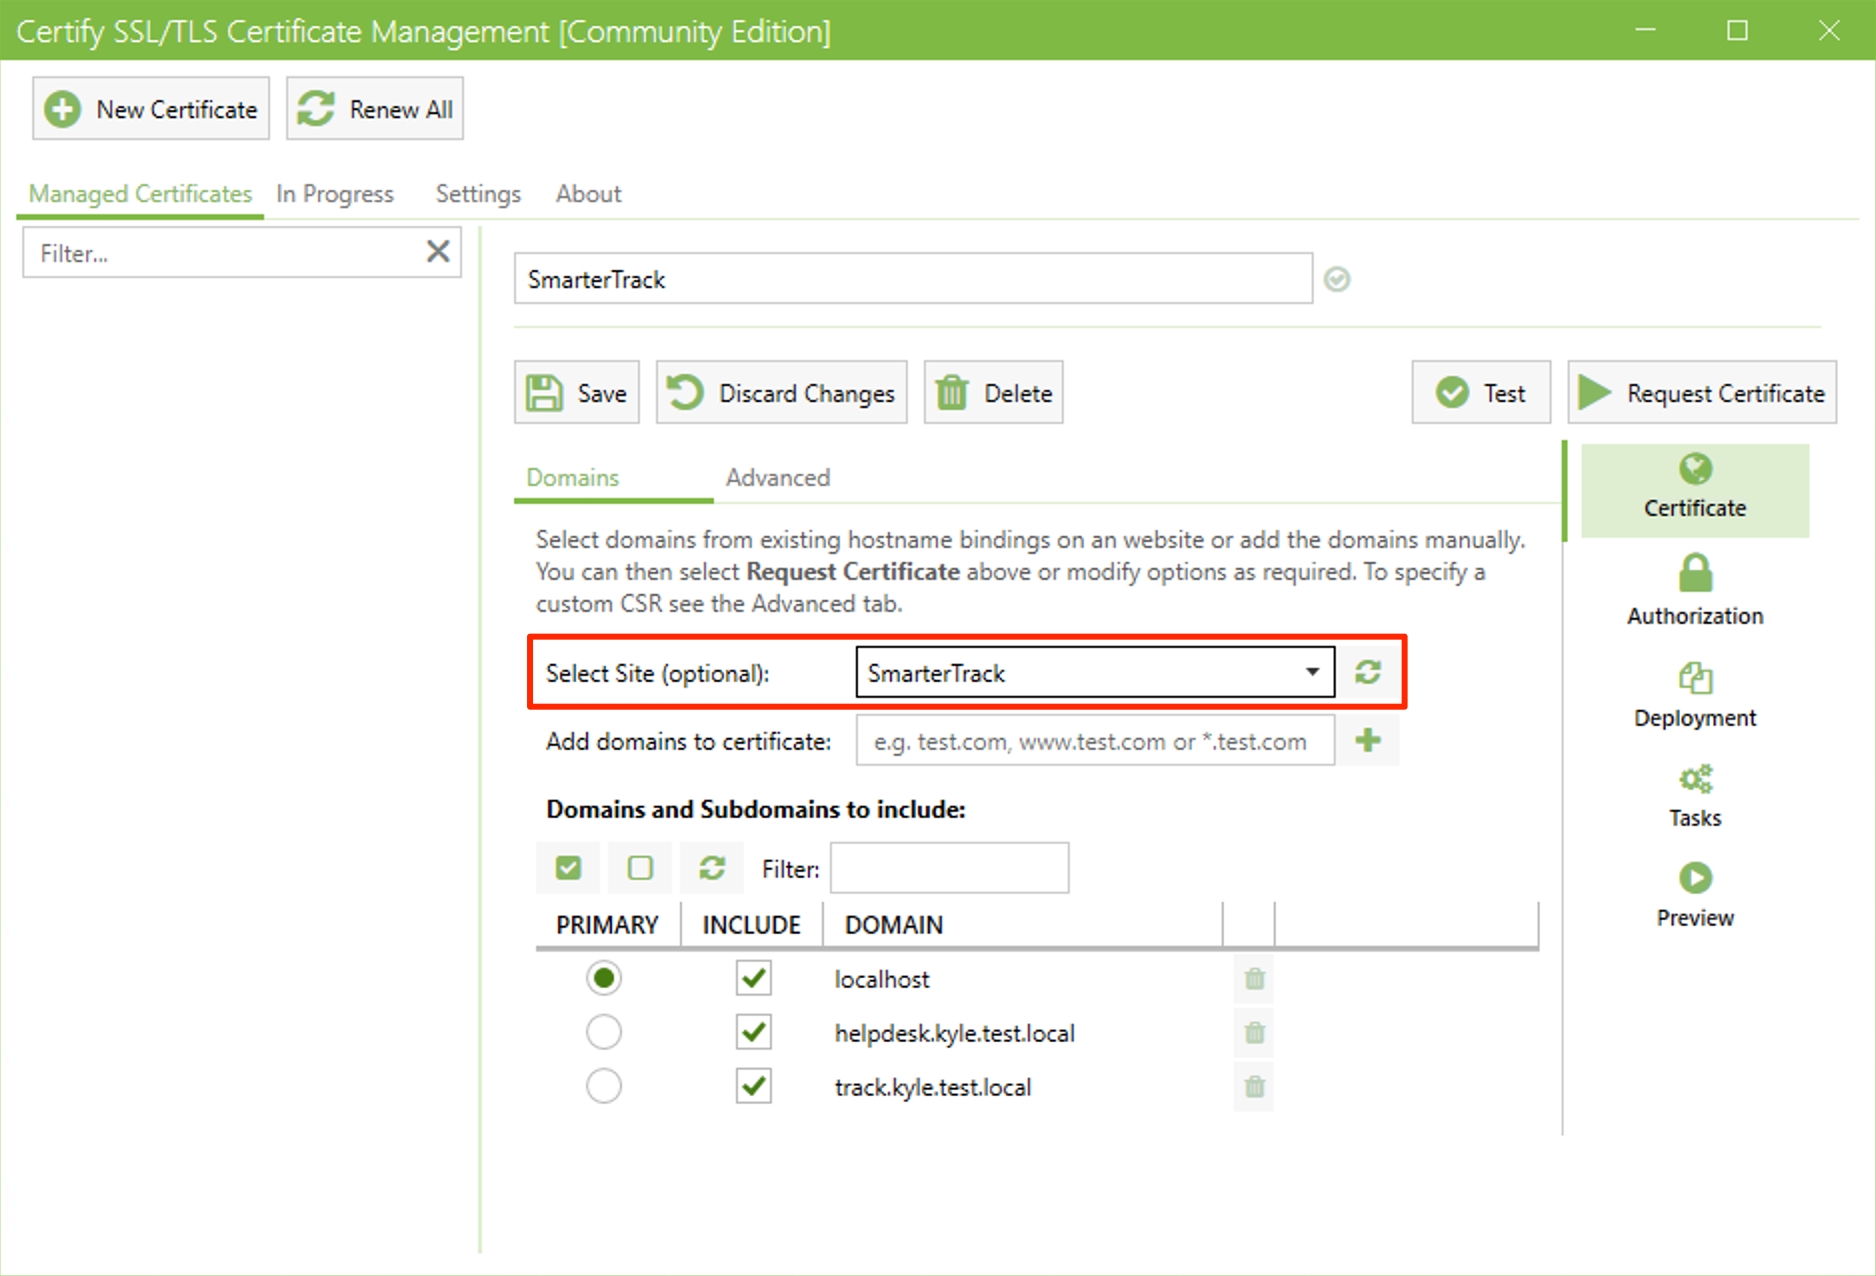
Task: Click the DOMAIN column header
Action: (1024, 925)
